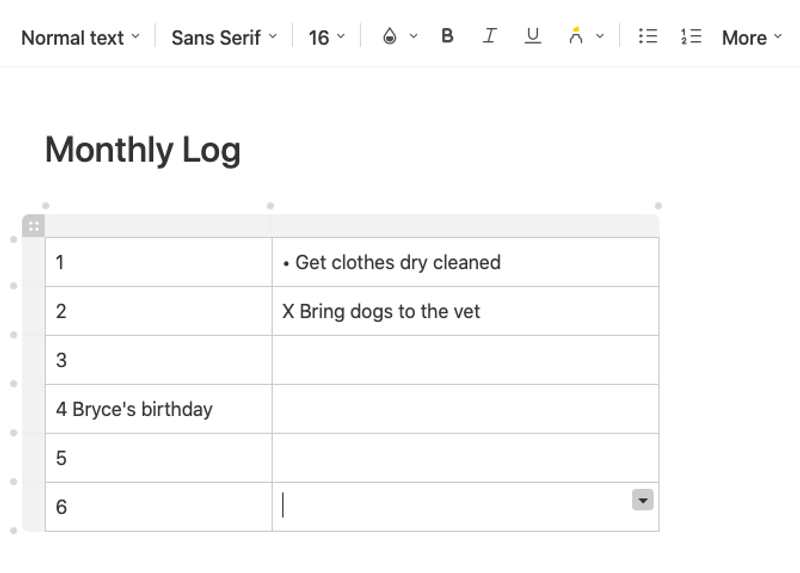Select the first column header bar
Screen dimensions: 800x573
coord(158,226)
